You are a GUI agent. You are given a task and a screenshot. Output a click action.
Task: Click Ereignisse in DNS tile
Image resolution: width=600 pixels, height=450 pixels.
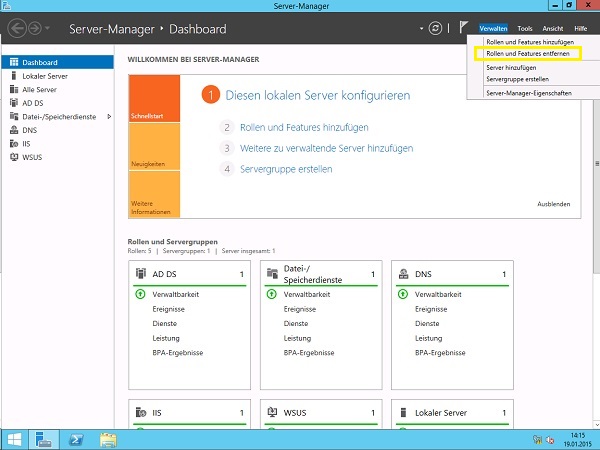pyautogui.click(x=431, y=309)
